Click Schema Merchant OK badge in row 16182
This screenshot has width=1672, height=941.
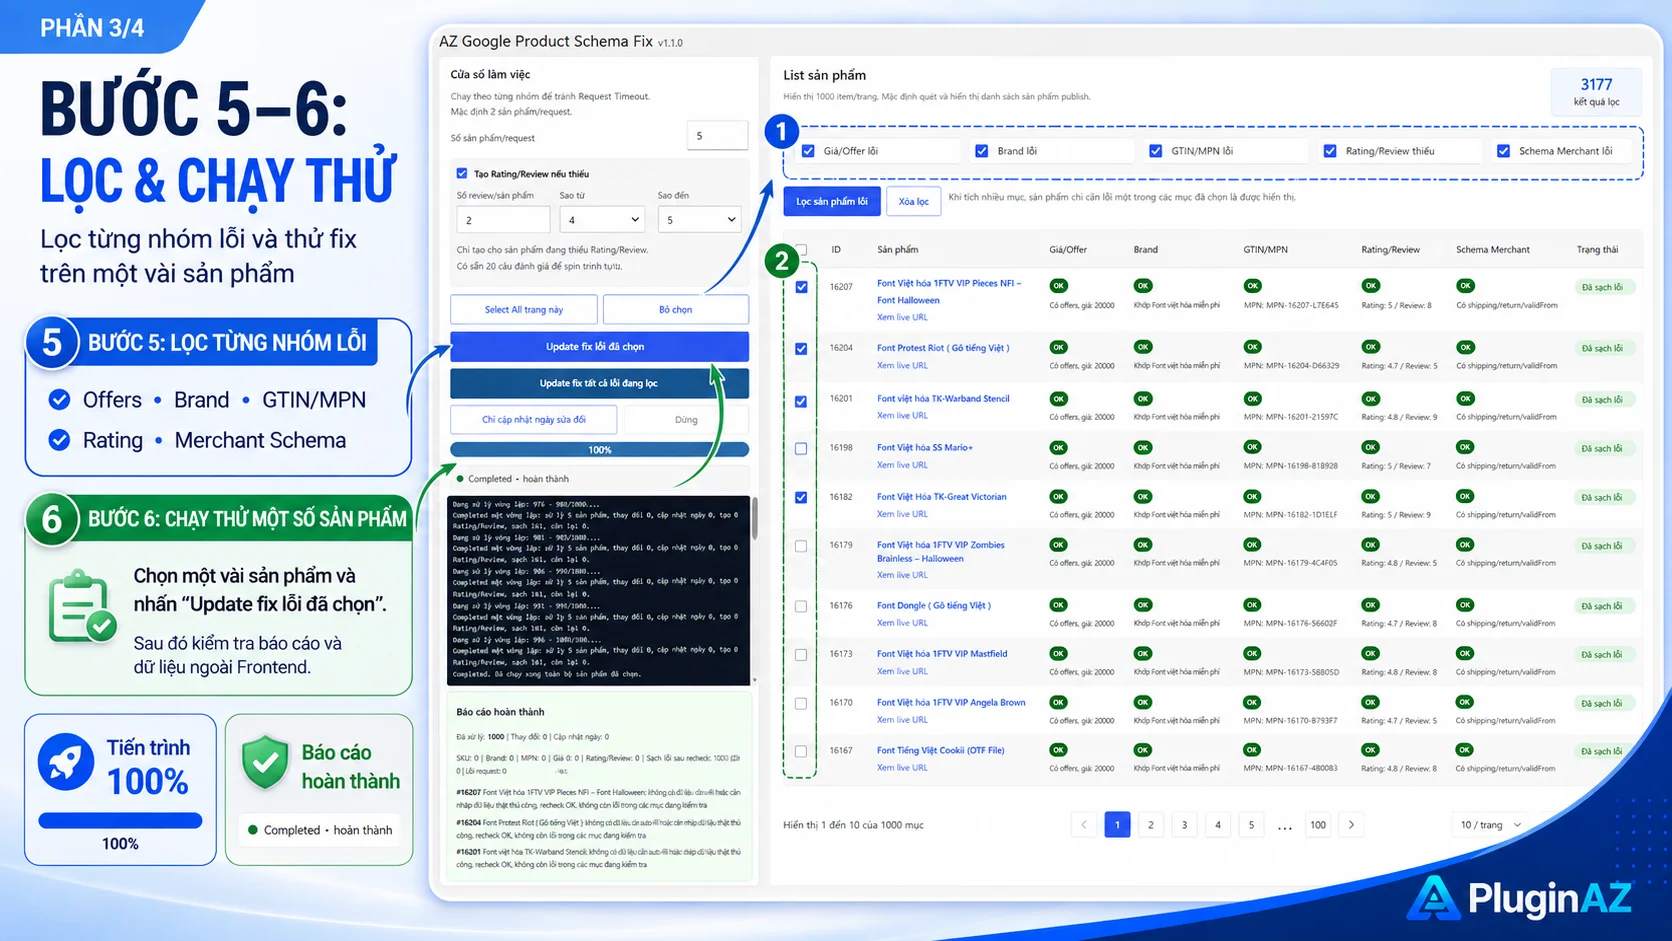click(x=1465, y=496)
